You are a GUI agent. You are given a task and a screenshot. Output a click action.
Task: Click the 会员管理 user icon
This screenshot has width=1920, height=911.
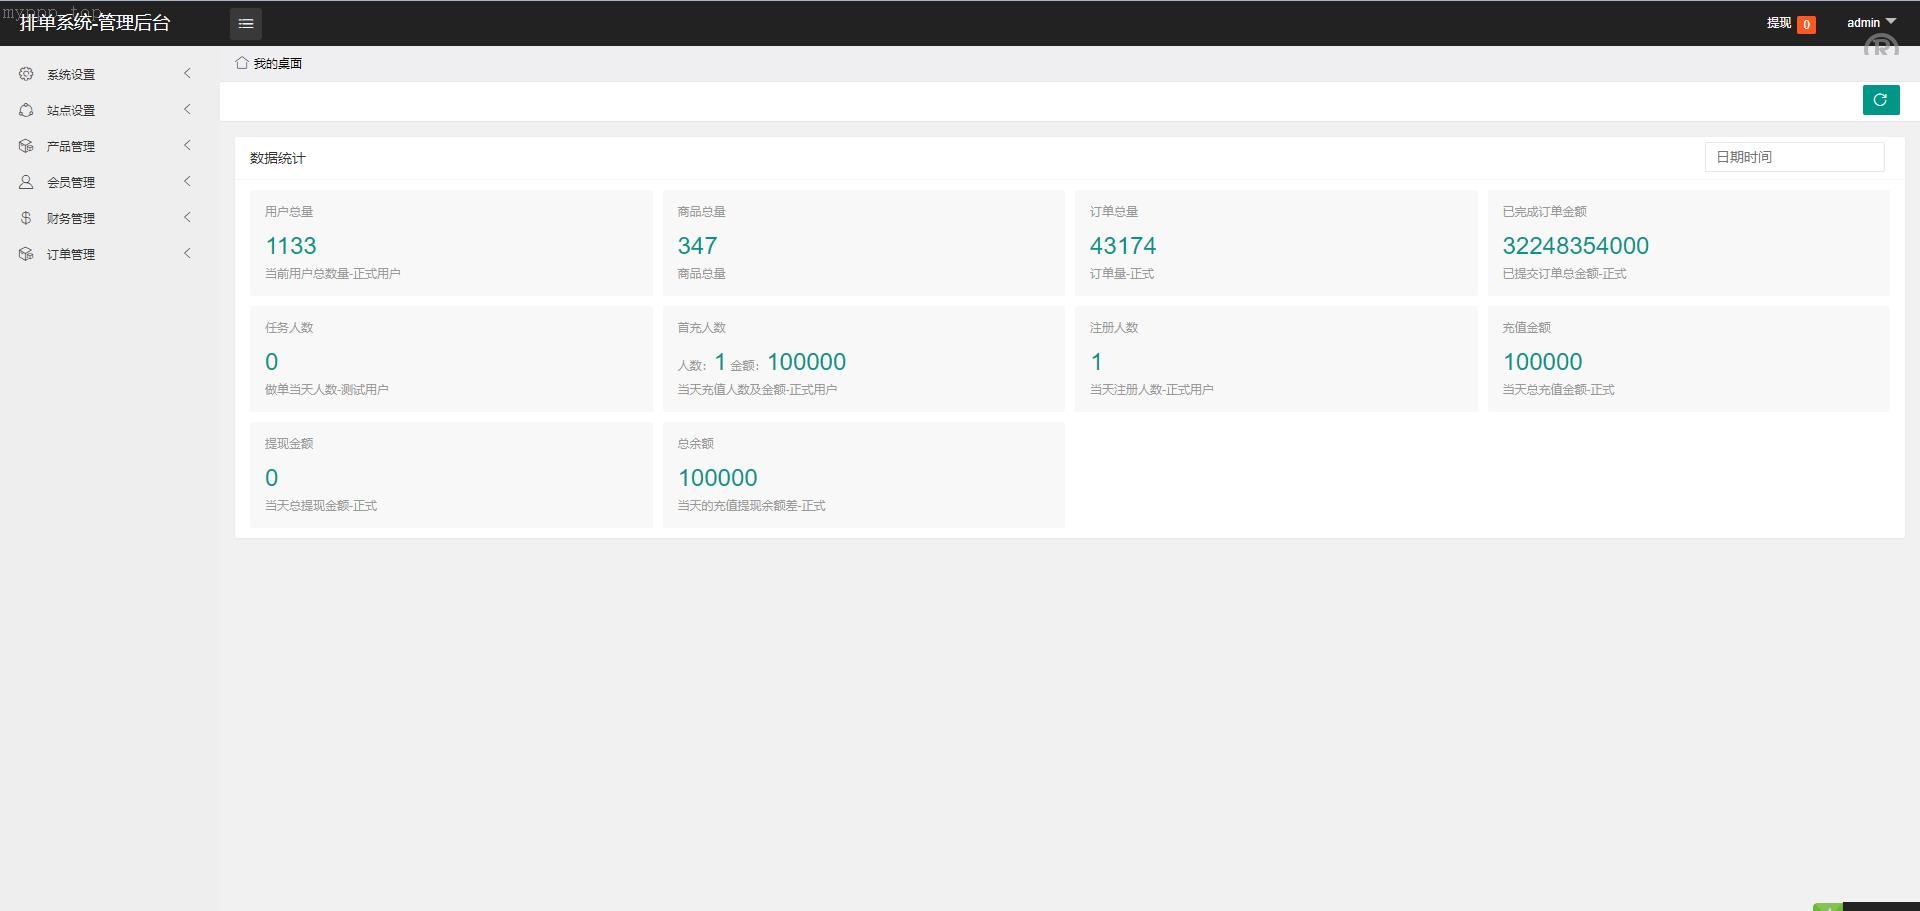point(26,182)
